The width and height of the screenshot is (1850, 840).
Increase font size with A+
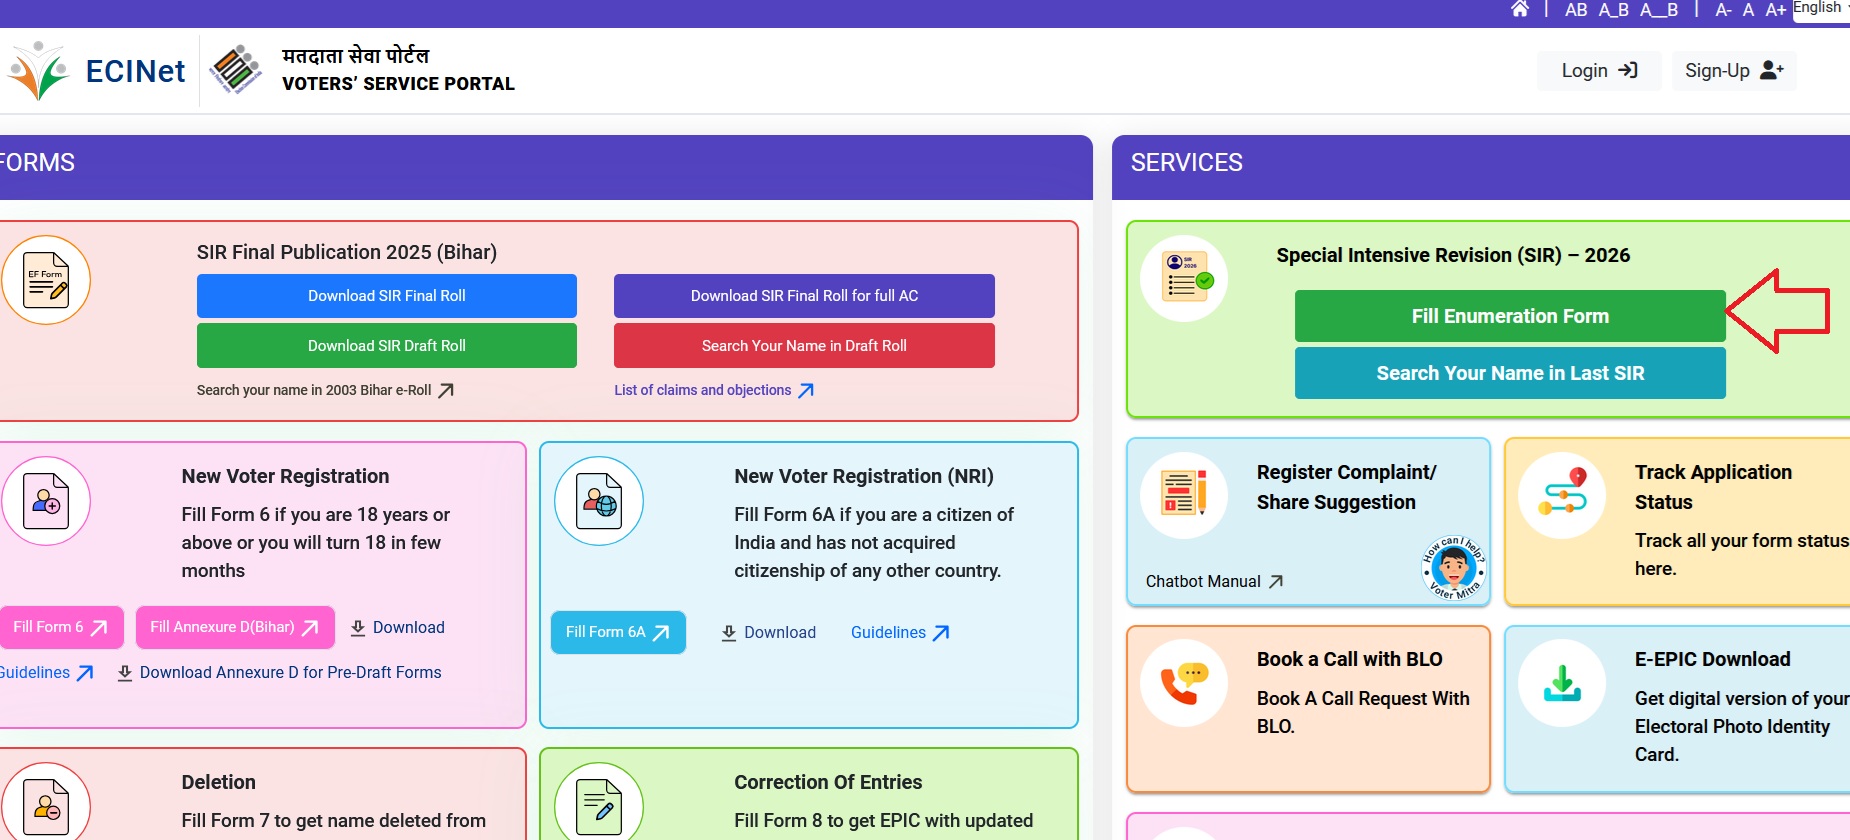1775,10
